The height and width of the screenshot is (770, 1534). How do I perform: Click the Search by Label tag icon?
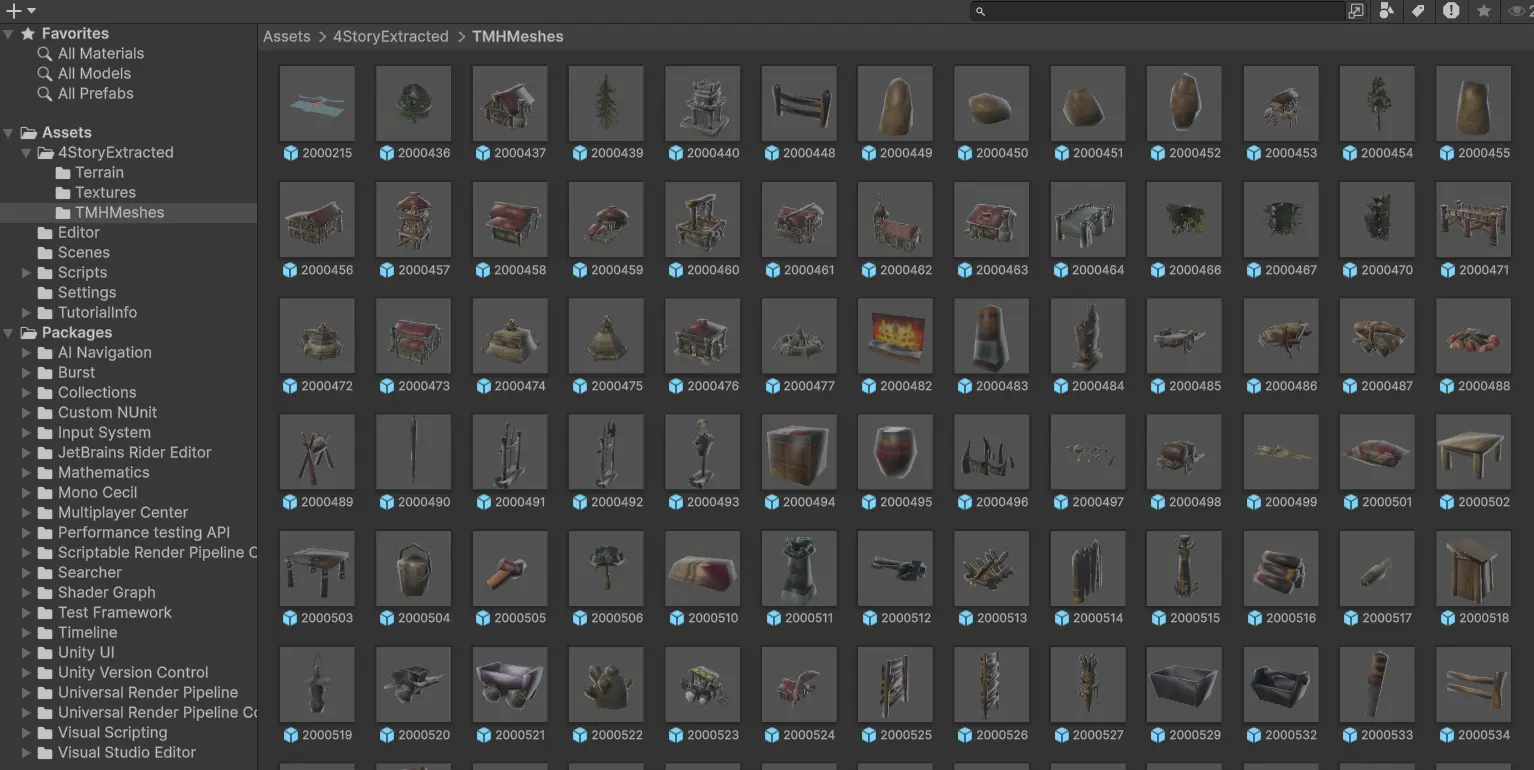pos(1418,11)
